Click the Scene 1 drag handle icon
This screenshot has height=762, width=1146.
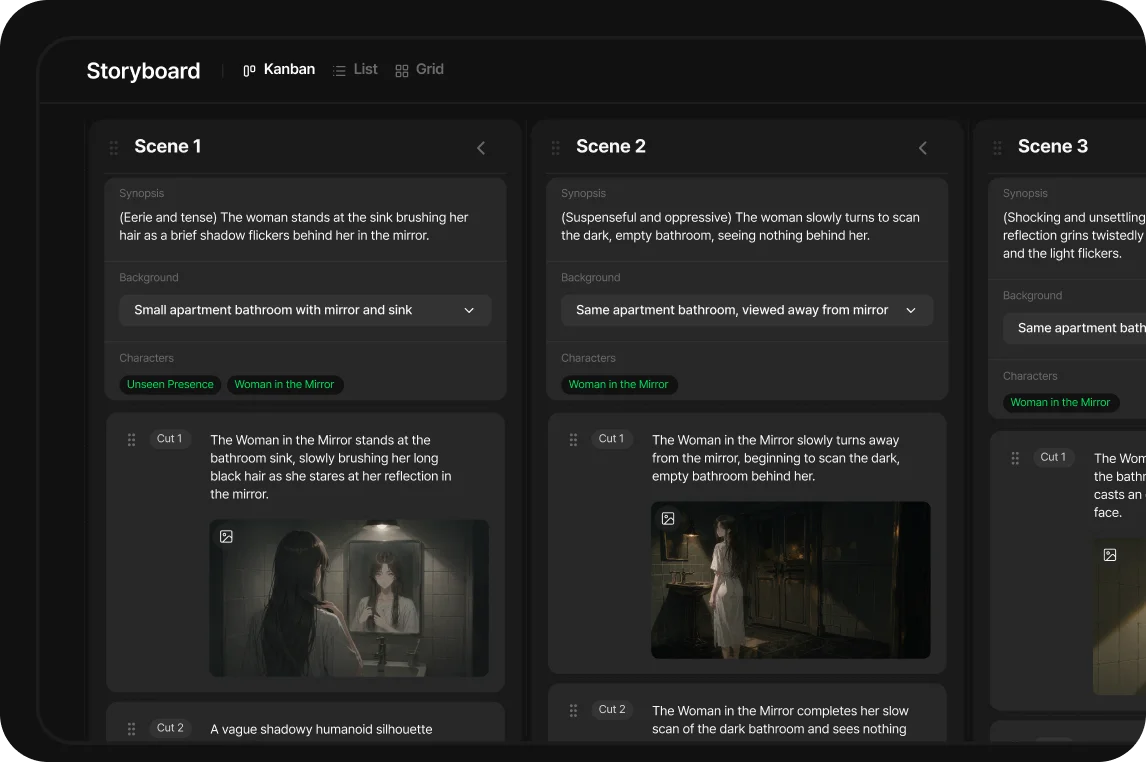pos(114,148)
